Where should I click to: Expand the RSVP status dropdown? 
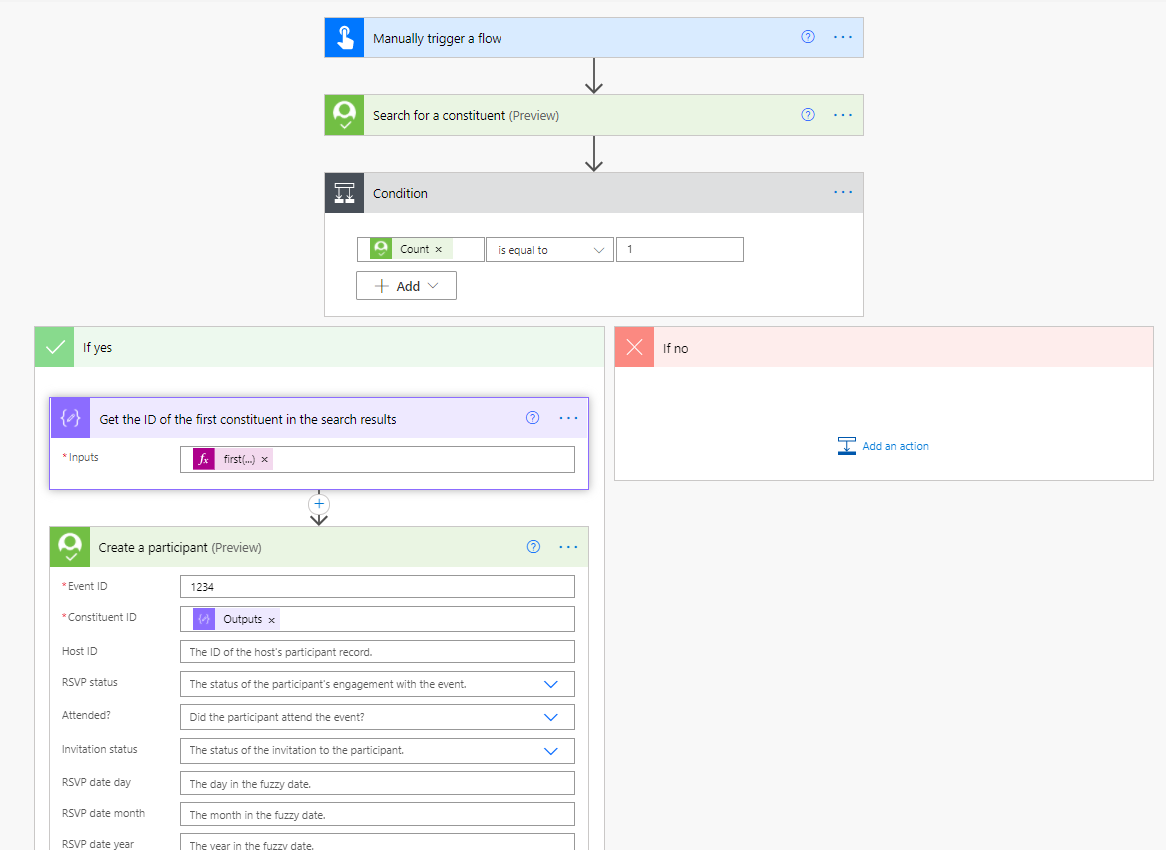click(550, 684)
